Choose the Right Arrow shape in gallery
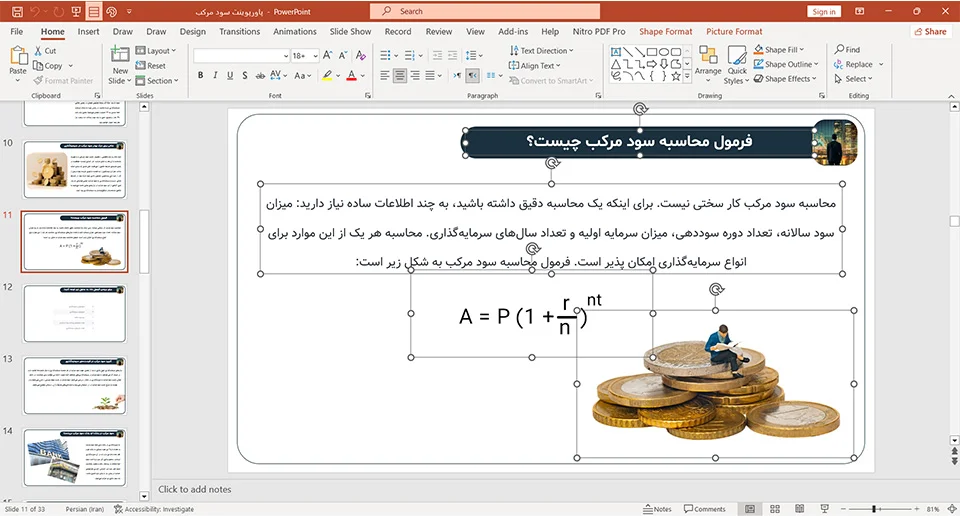This screenshot has width=960, height=516. (x=651, y=64)
